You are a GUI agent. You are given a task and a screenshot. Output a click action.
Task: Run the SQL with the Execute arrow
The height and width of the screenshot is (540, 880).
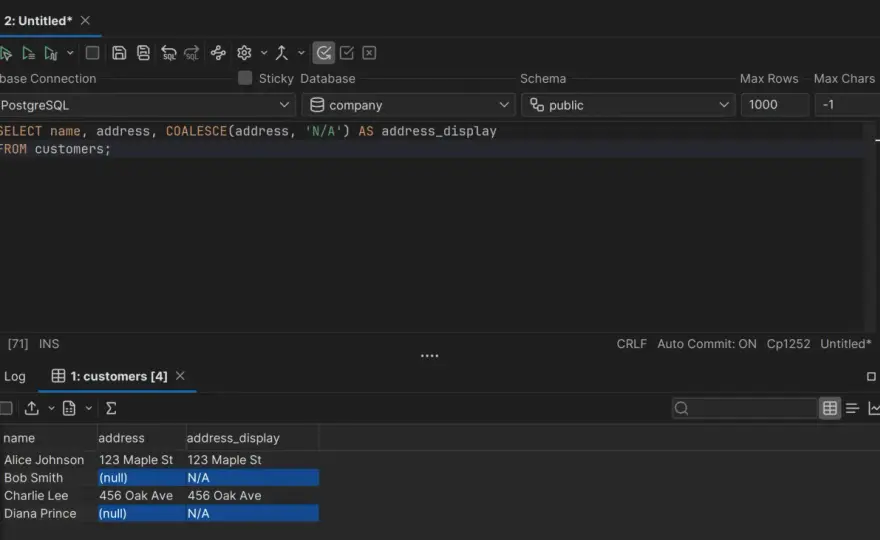tap(6, 53)
